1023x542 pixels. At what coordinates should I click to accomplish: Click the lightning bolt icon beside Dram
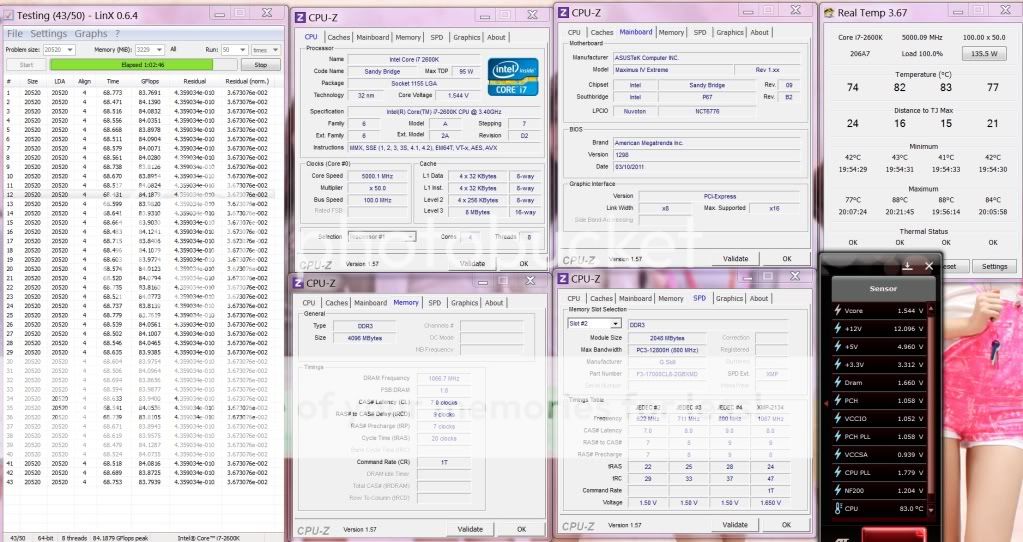click(x=836, y=383)
